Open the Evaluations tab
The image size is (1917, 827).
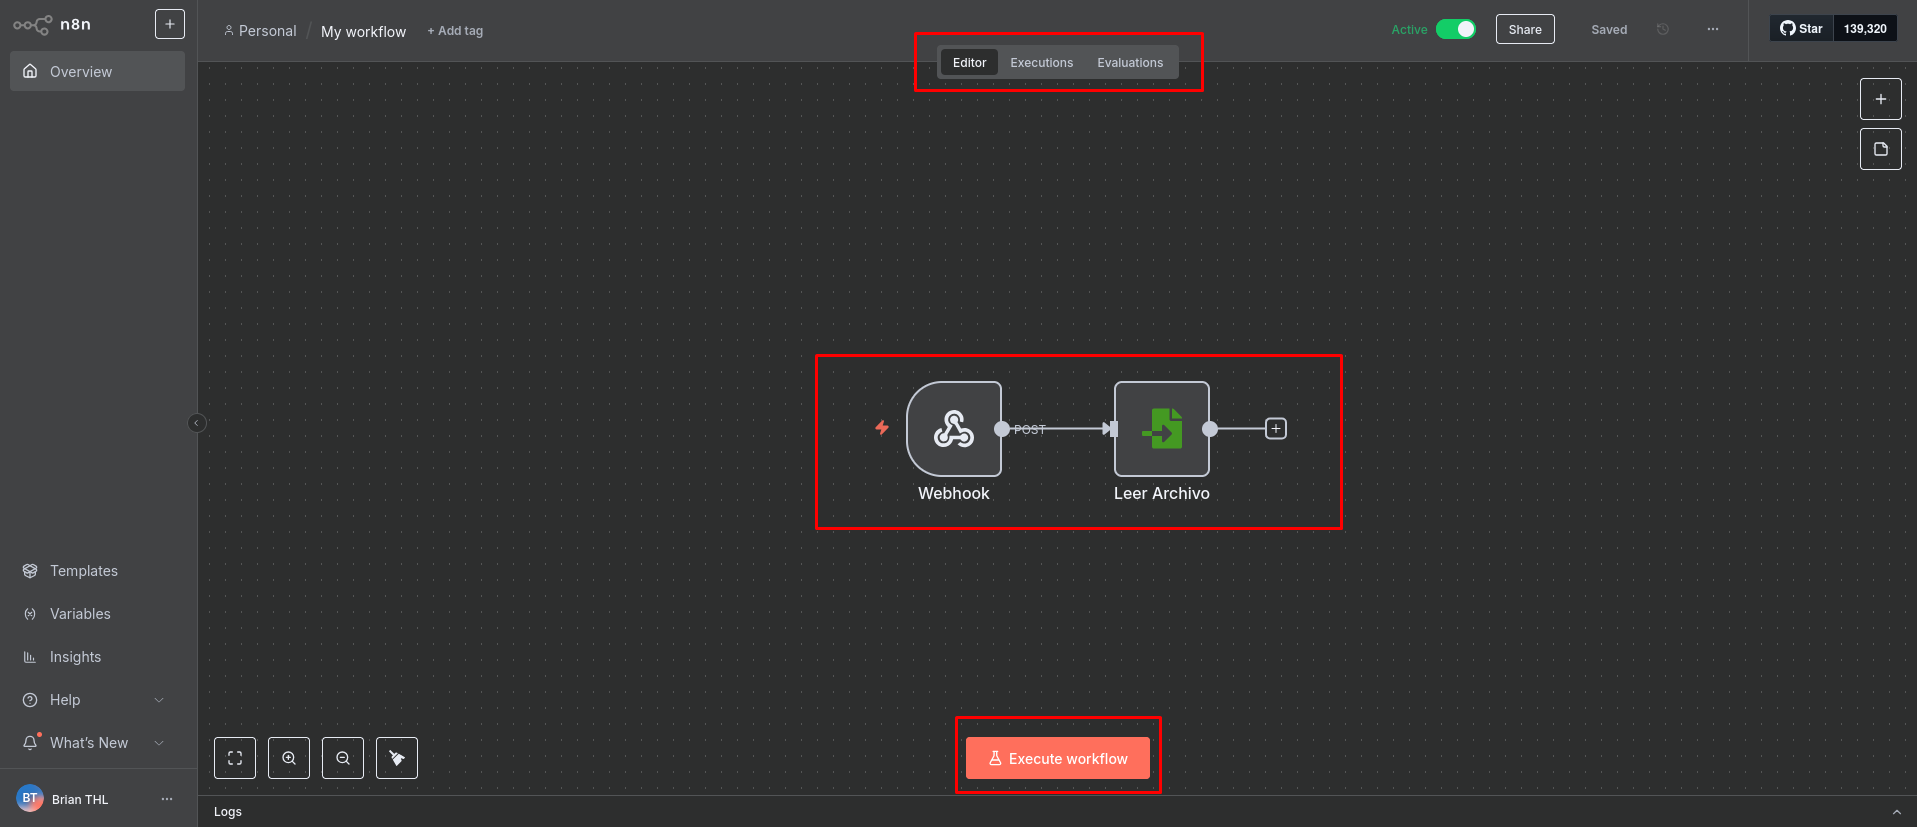click(1130, 62)
